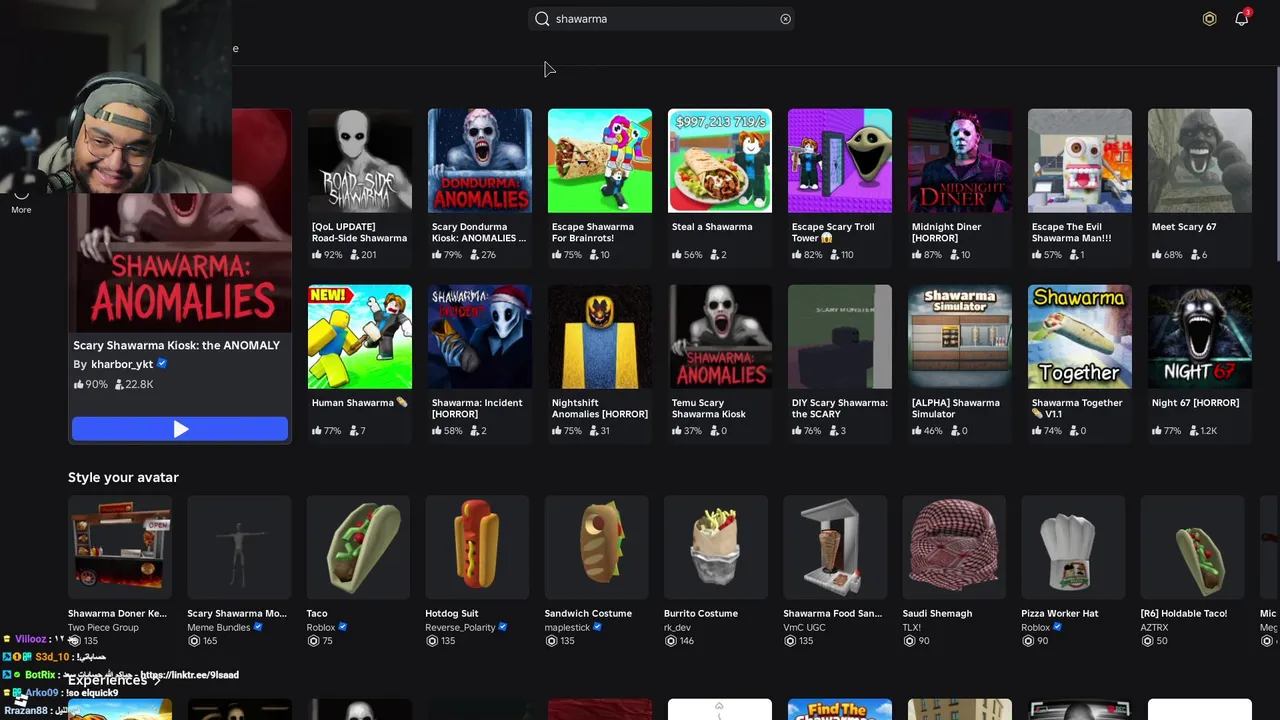
Task: Click Meet Scary 67 title text
Action: click(1184, 227)
